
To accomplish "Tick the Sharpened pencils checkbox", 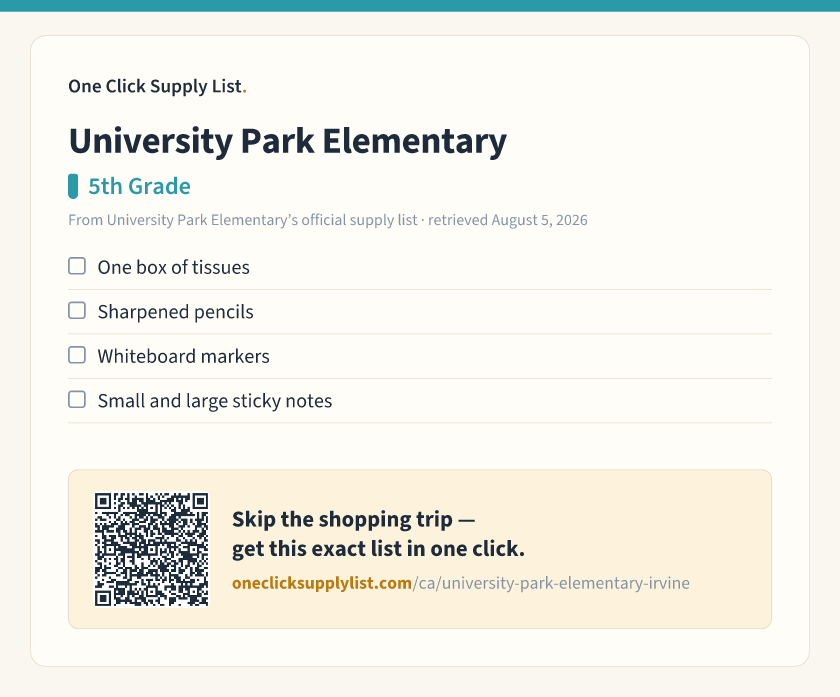I will (77, 310).
